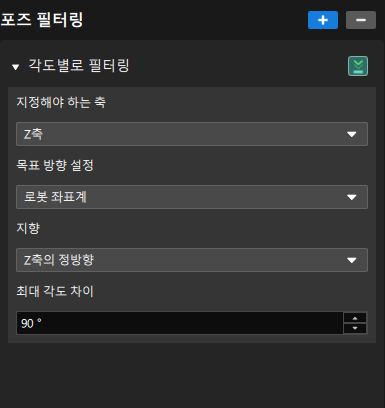
Task: Click the 목표 방향 설정 label
Action: [x=55, y=165]
